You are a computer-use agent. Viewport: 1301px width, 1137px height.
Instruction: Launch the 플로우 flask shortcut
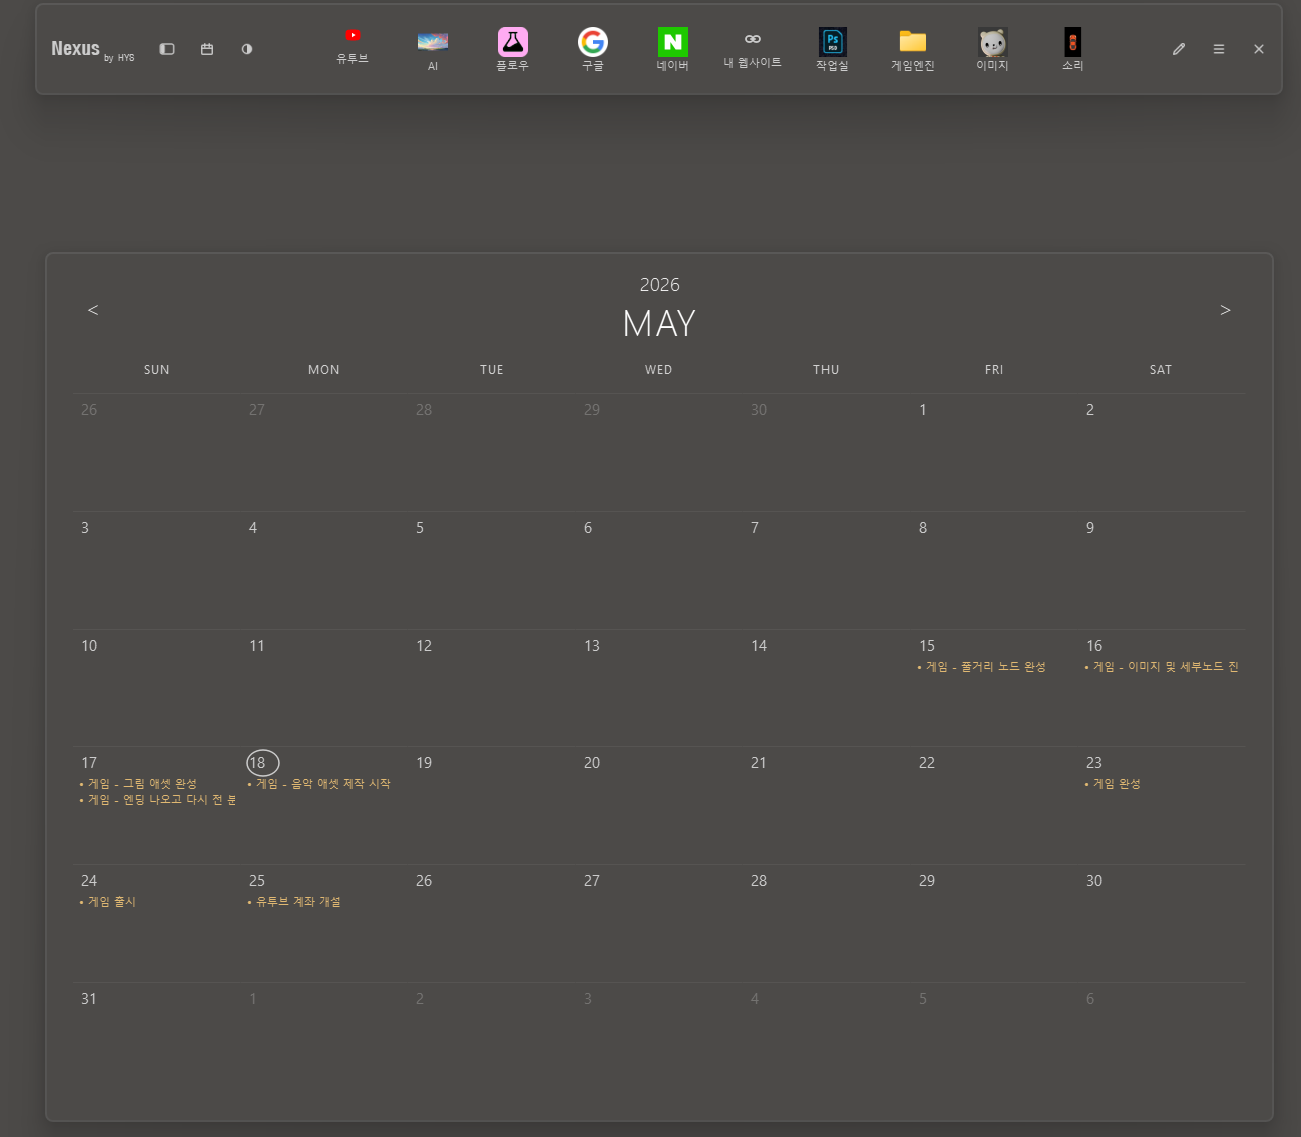click(x=512, y=49)
